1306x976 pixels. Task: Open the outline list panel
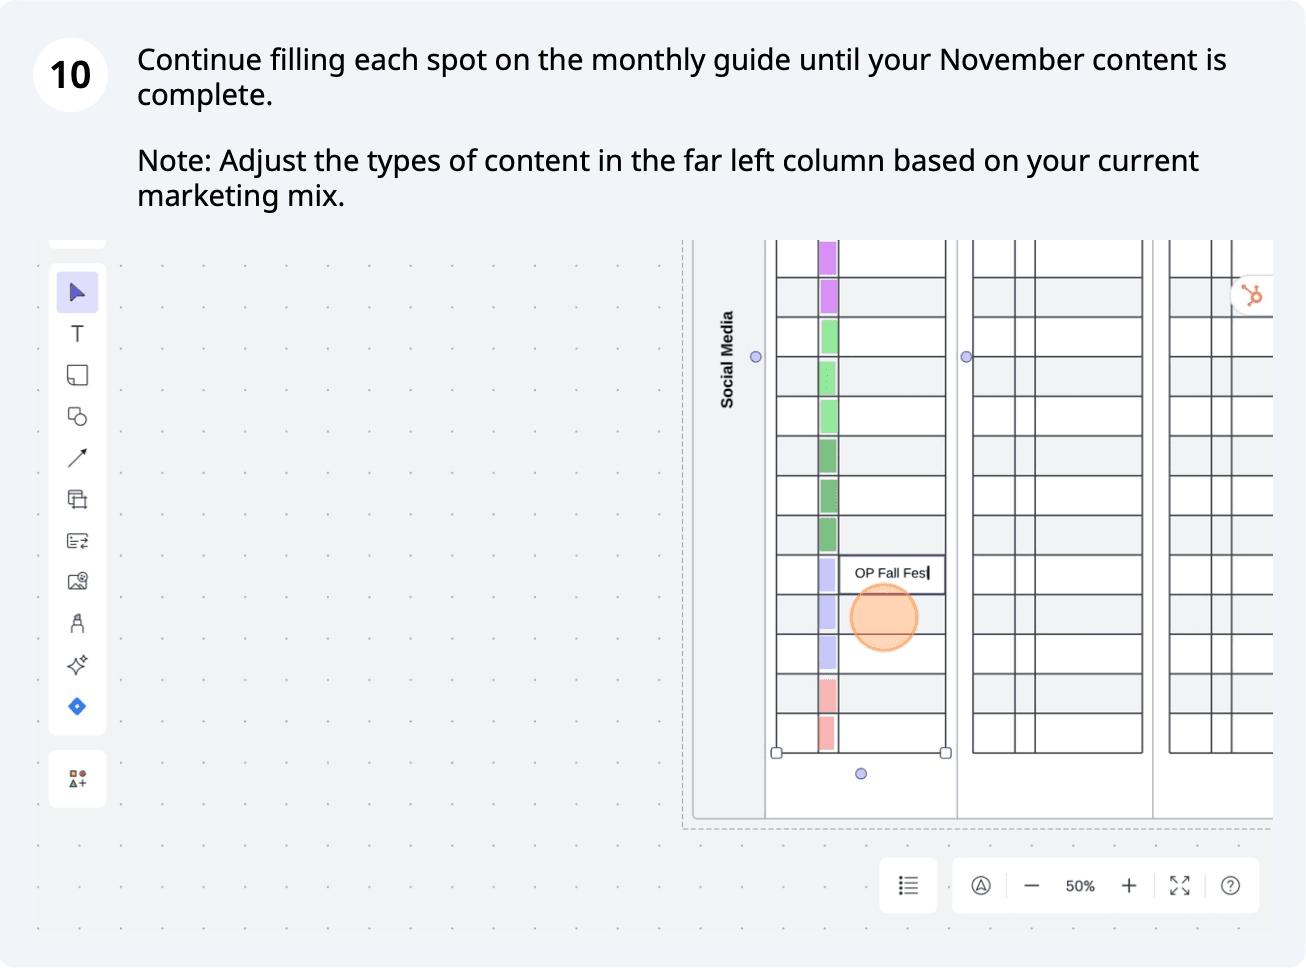[908, 886]
